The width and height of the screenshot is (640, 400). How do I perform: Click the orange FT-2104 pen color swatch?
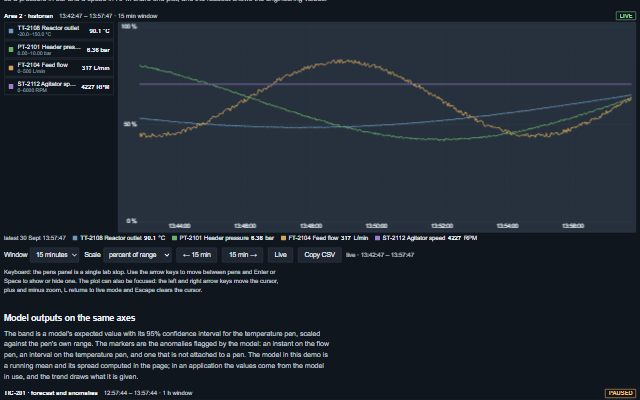(11, 68)
